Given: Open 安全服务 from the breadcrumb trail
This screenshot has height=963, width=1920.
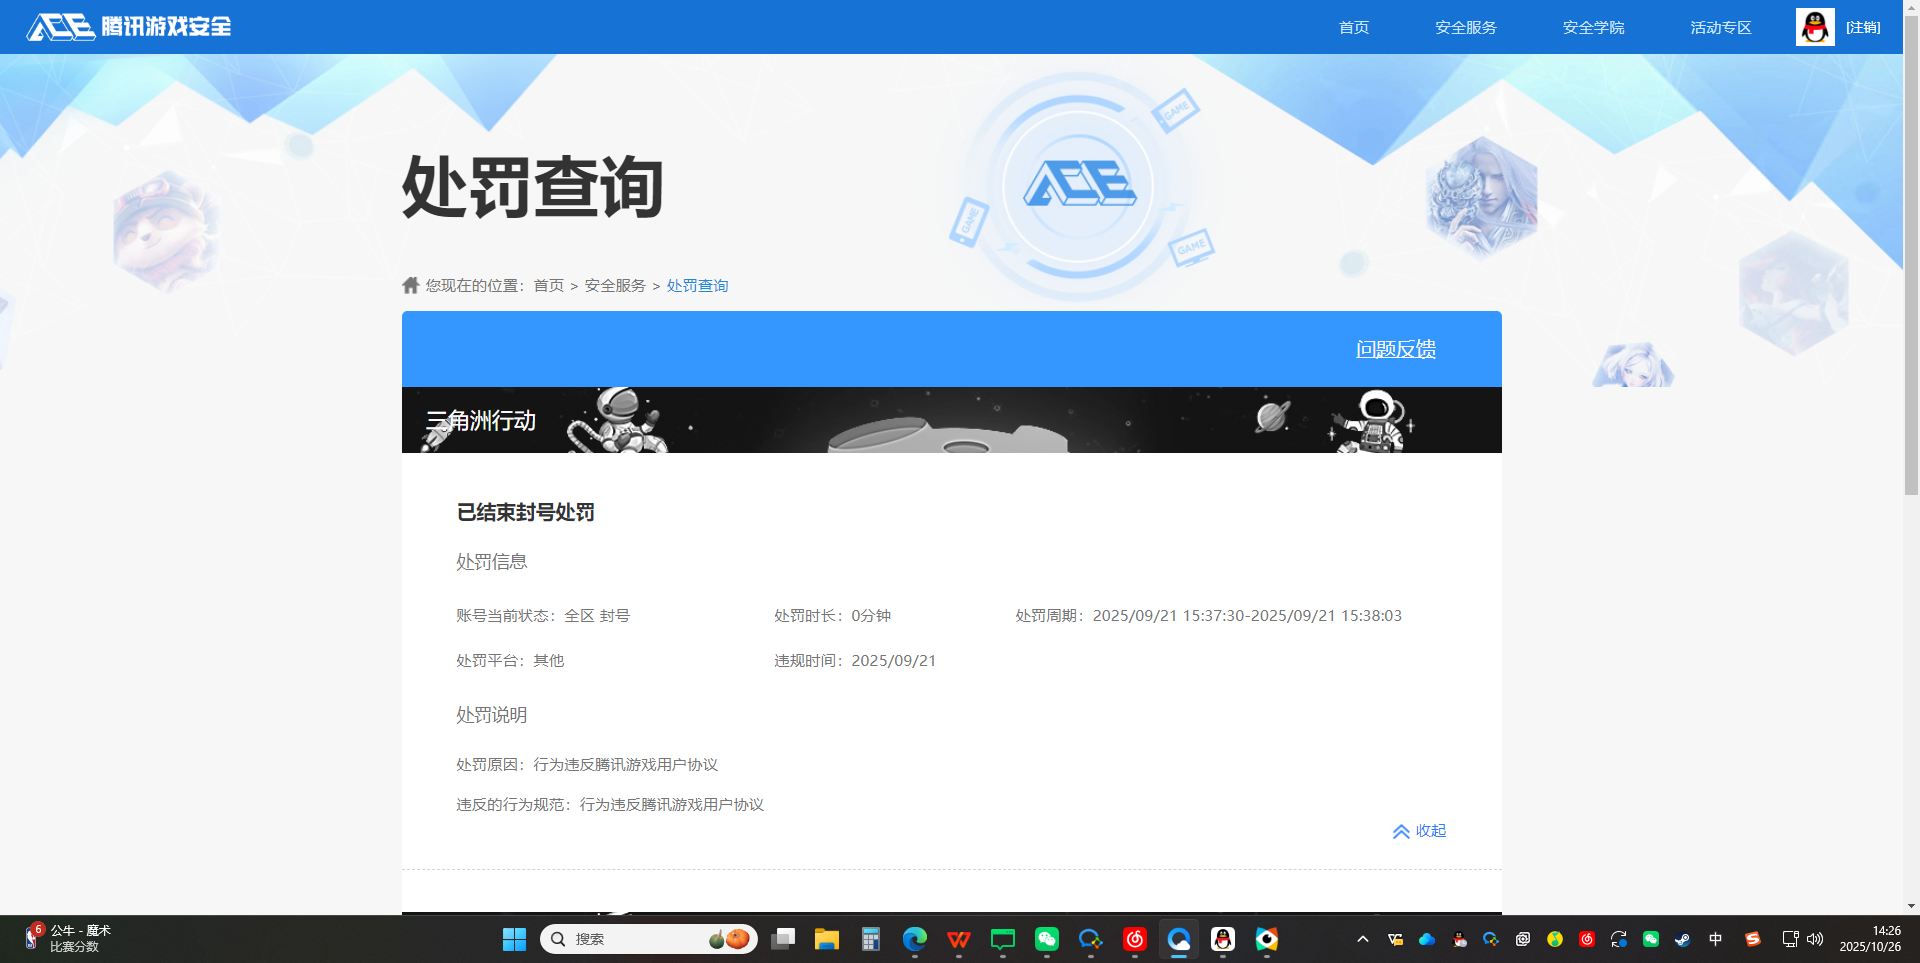Looking at the screenshot, I should [613, 285].
